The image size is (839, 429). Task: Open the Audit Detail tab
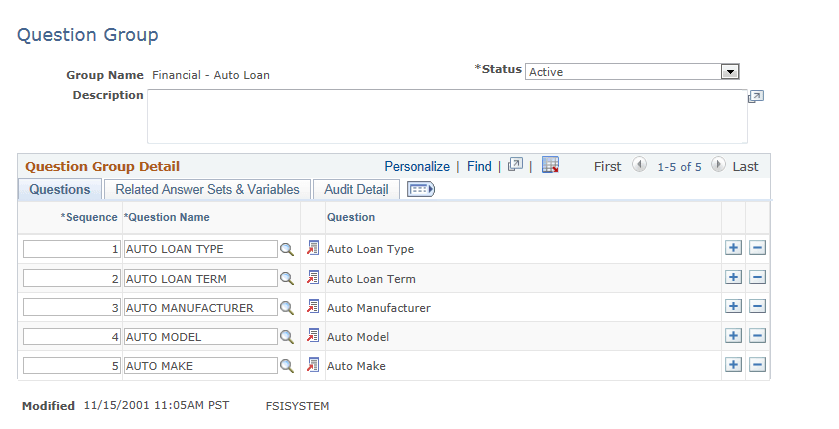pos(356,189)
